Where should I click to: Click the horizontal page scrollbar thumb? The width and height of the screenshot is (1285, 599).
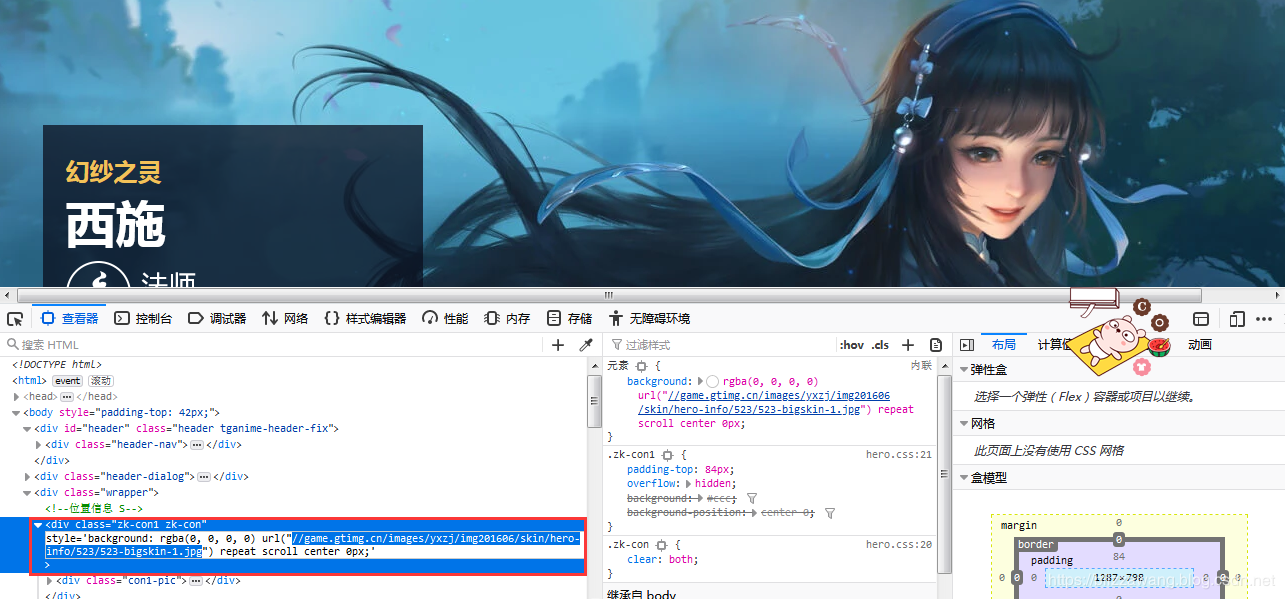click(607, 296)
